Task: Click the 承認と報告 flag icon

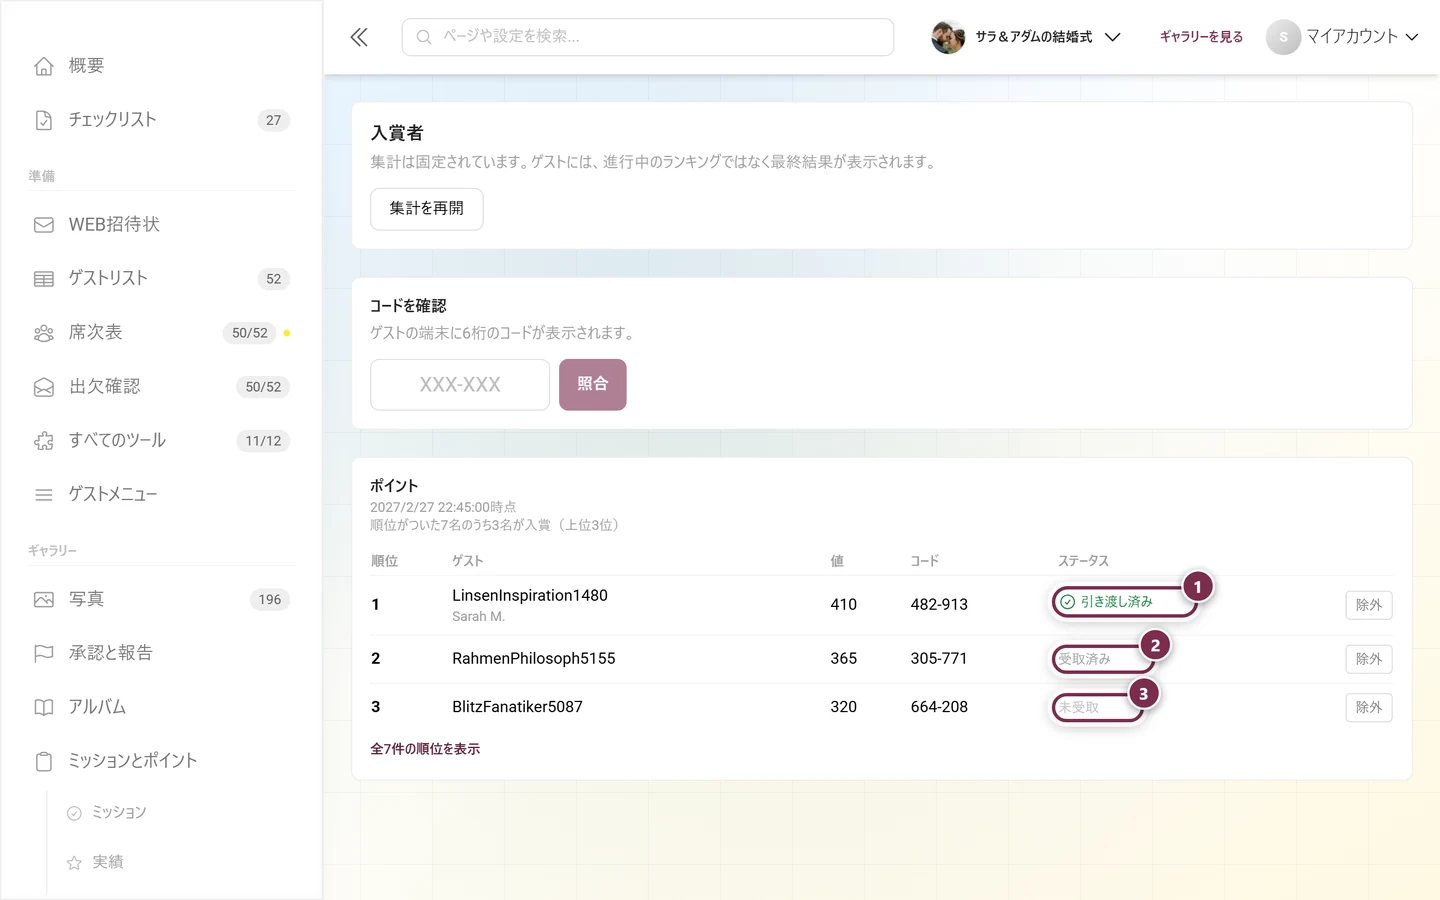Action: coord(44,654)
